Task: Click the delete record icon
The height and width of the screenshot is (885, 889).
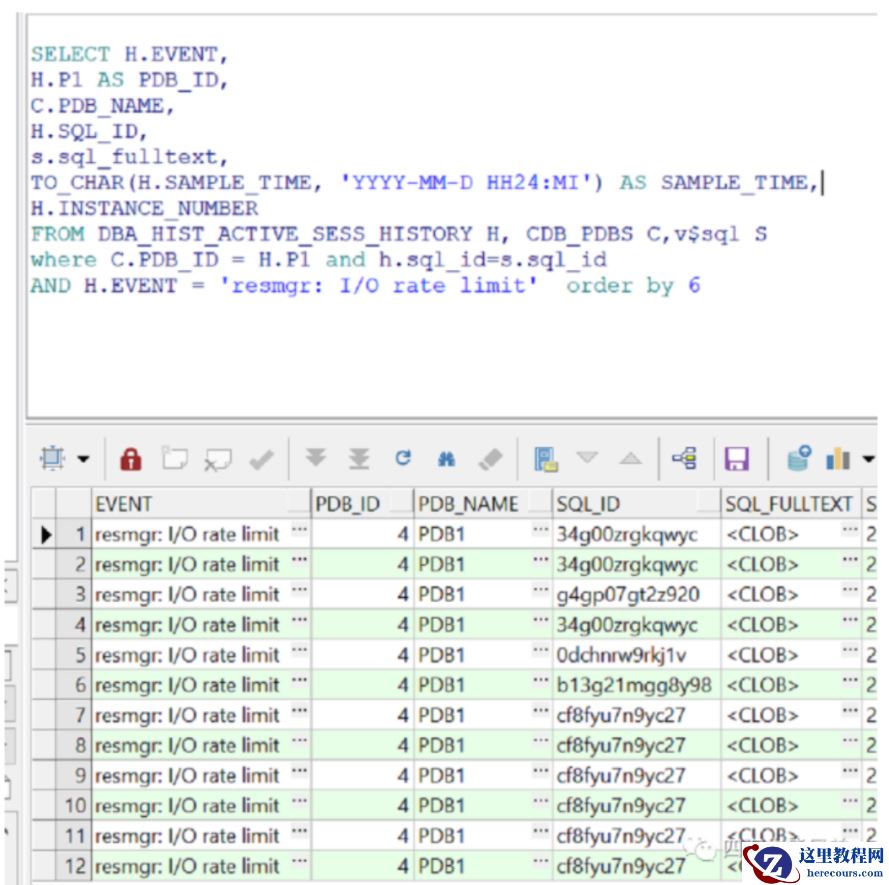Action: 218,459
